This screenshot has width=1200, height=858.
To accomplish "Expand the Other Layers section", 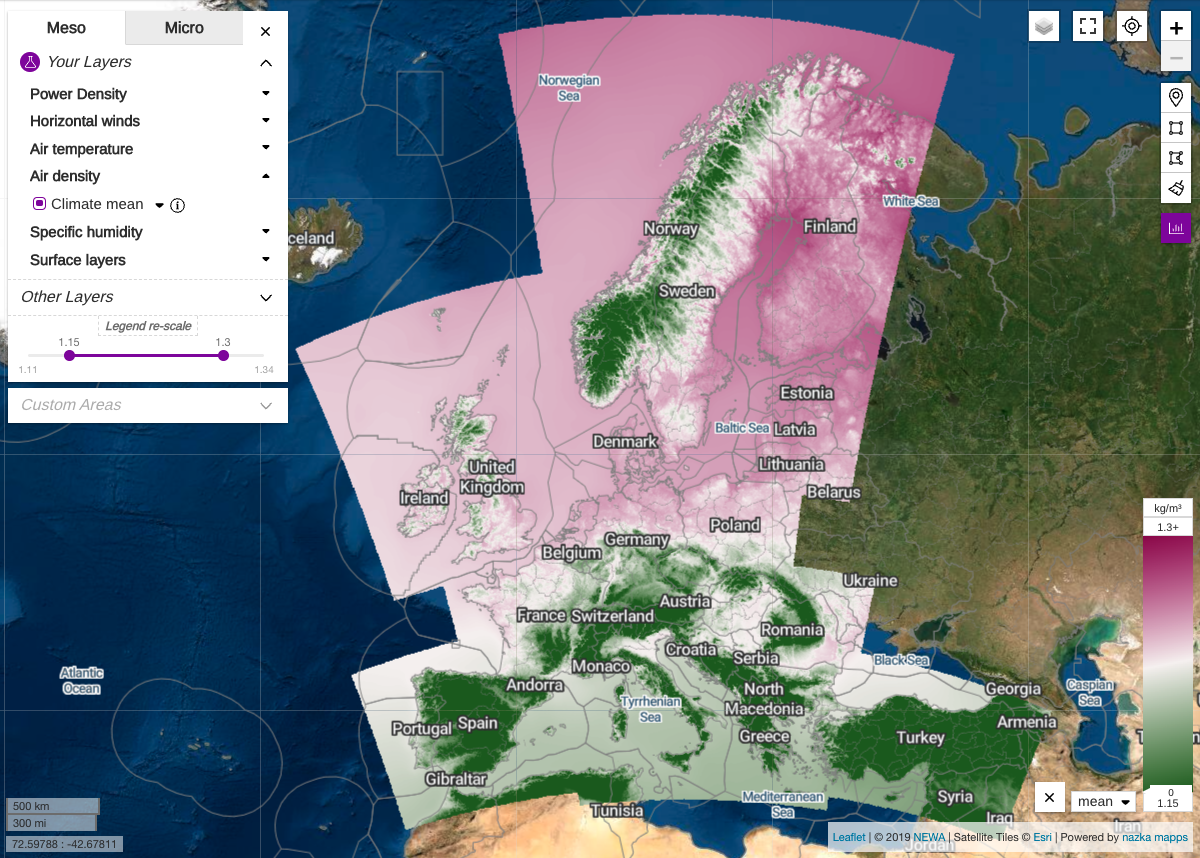I will click(266, 297).
